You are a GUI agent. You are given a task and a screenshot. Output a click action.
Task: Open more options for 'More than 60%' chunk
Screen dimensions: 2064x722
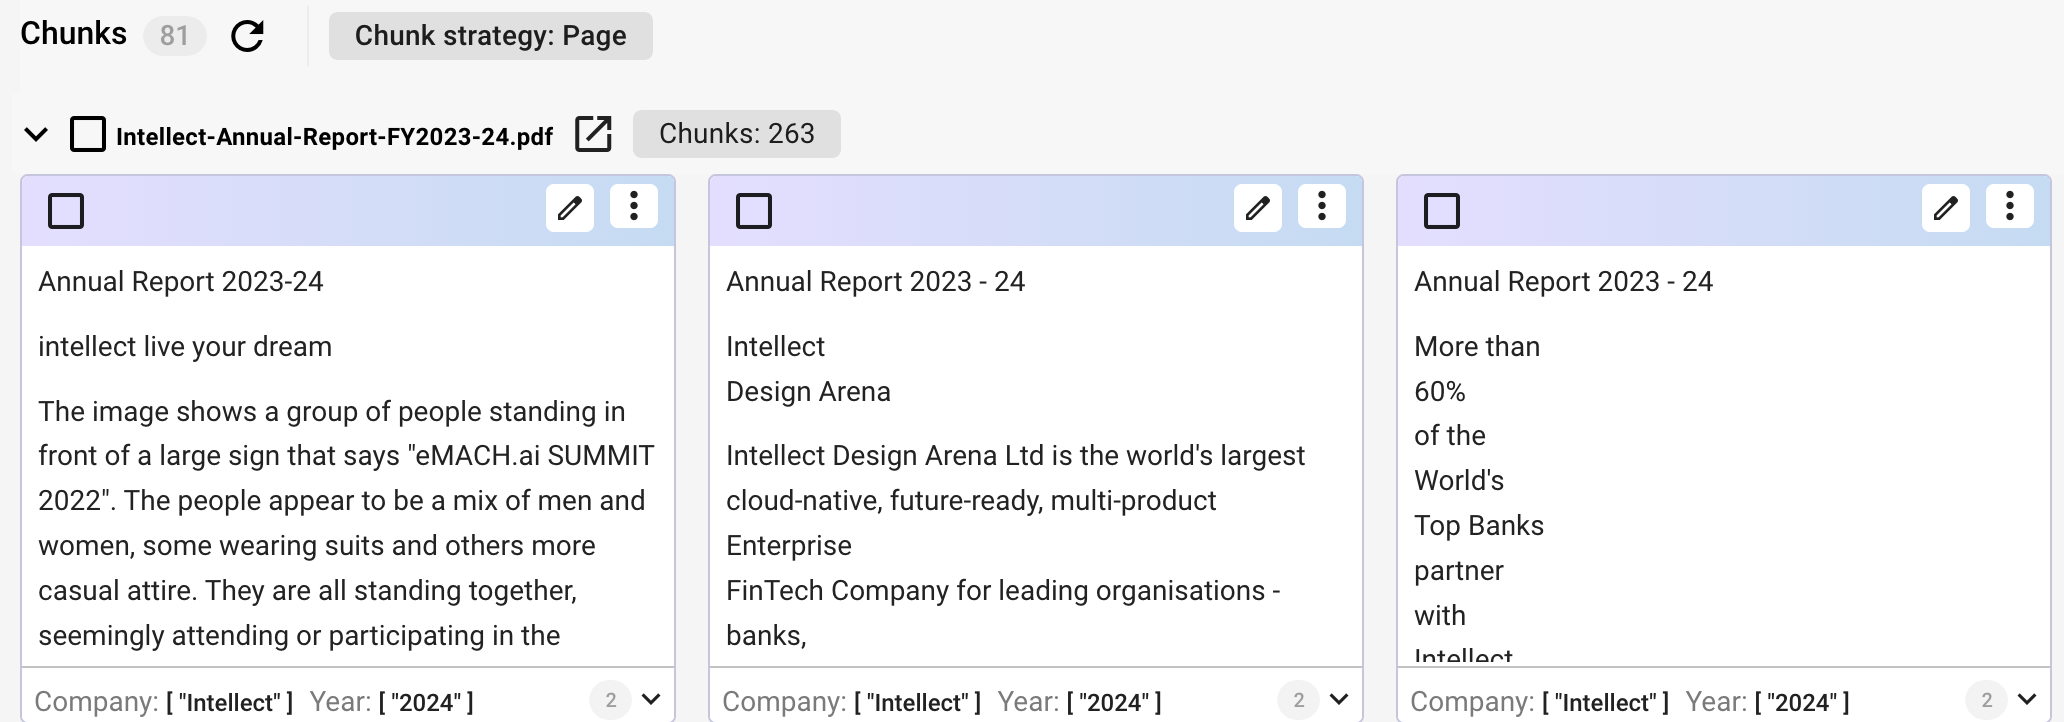(x=2010, y=207)
